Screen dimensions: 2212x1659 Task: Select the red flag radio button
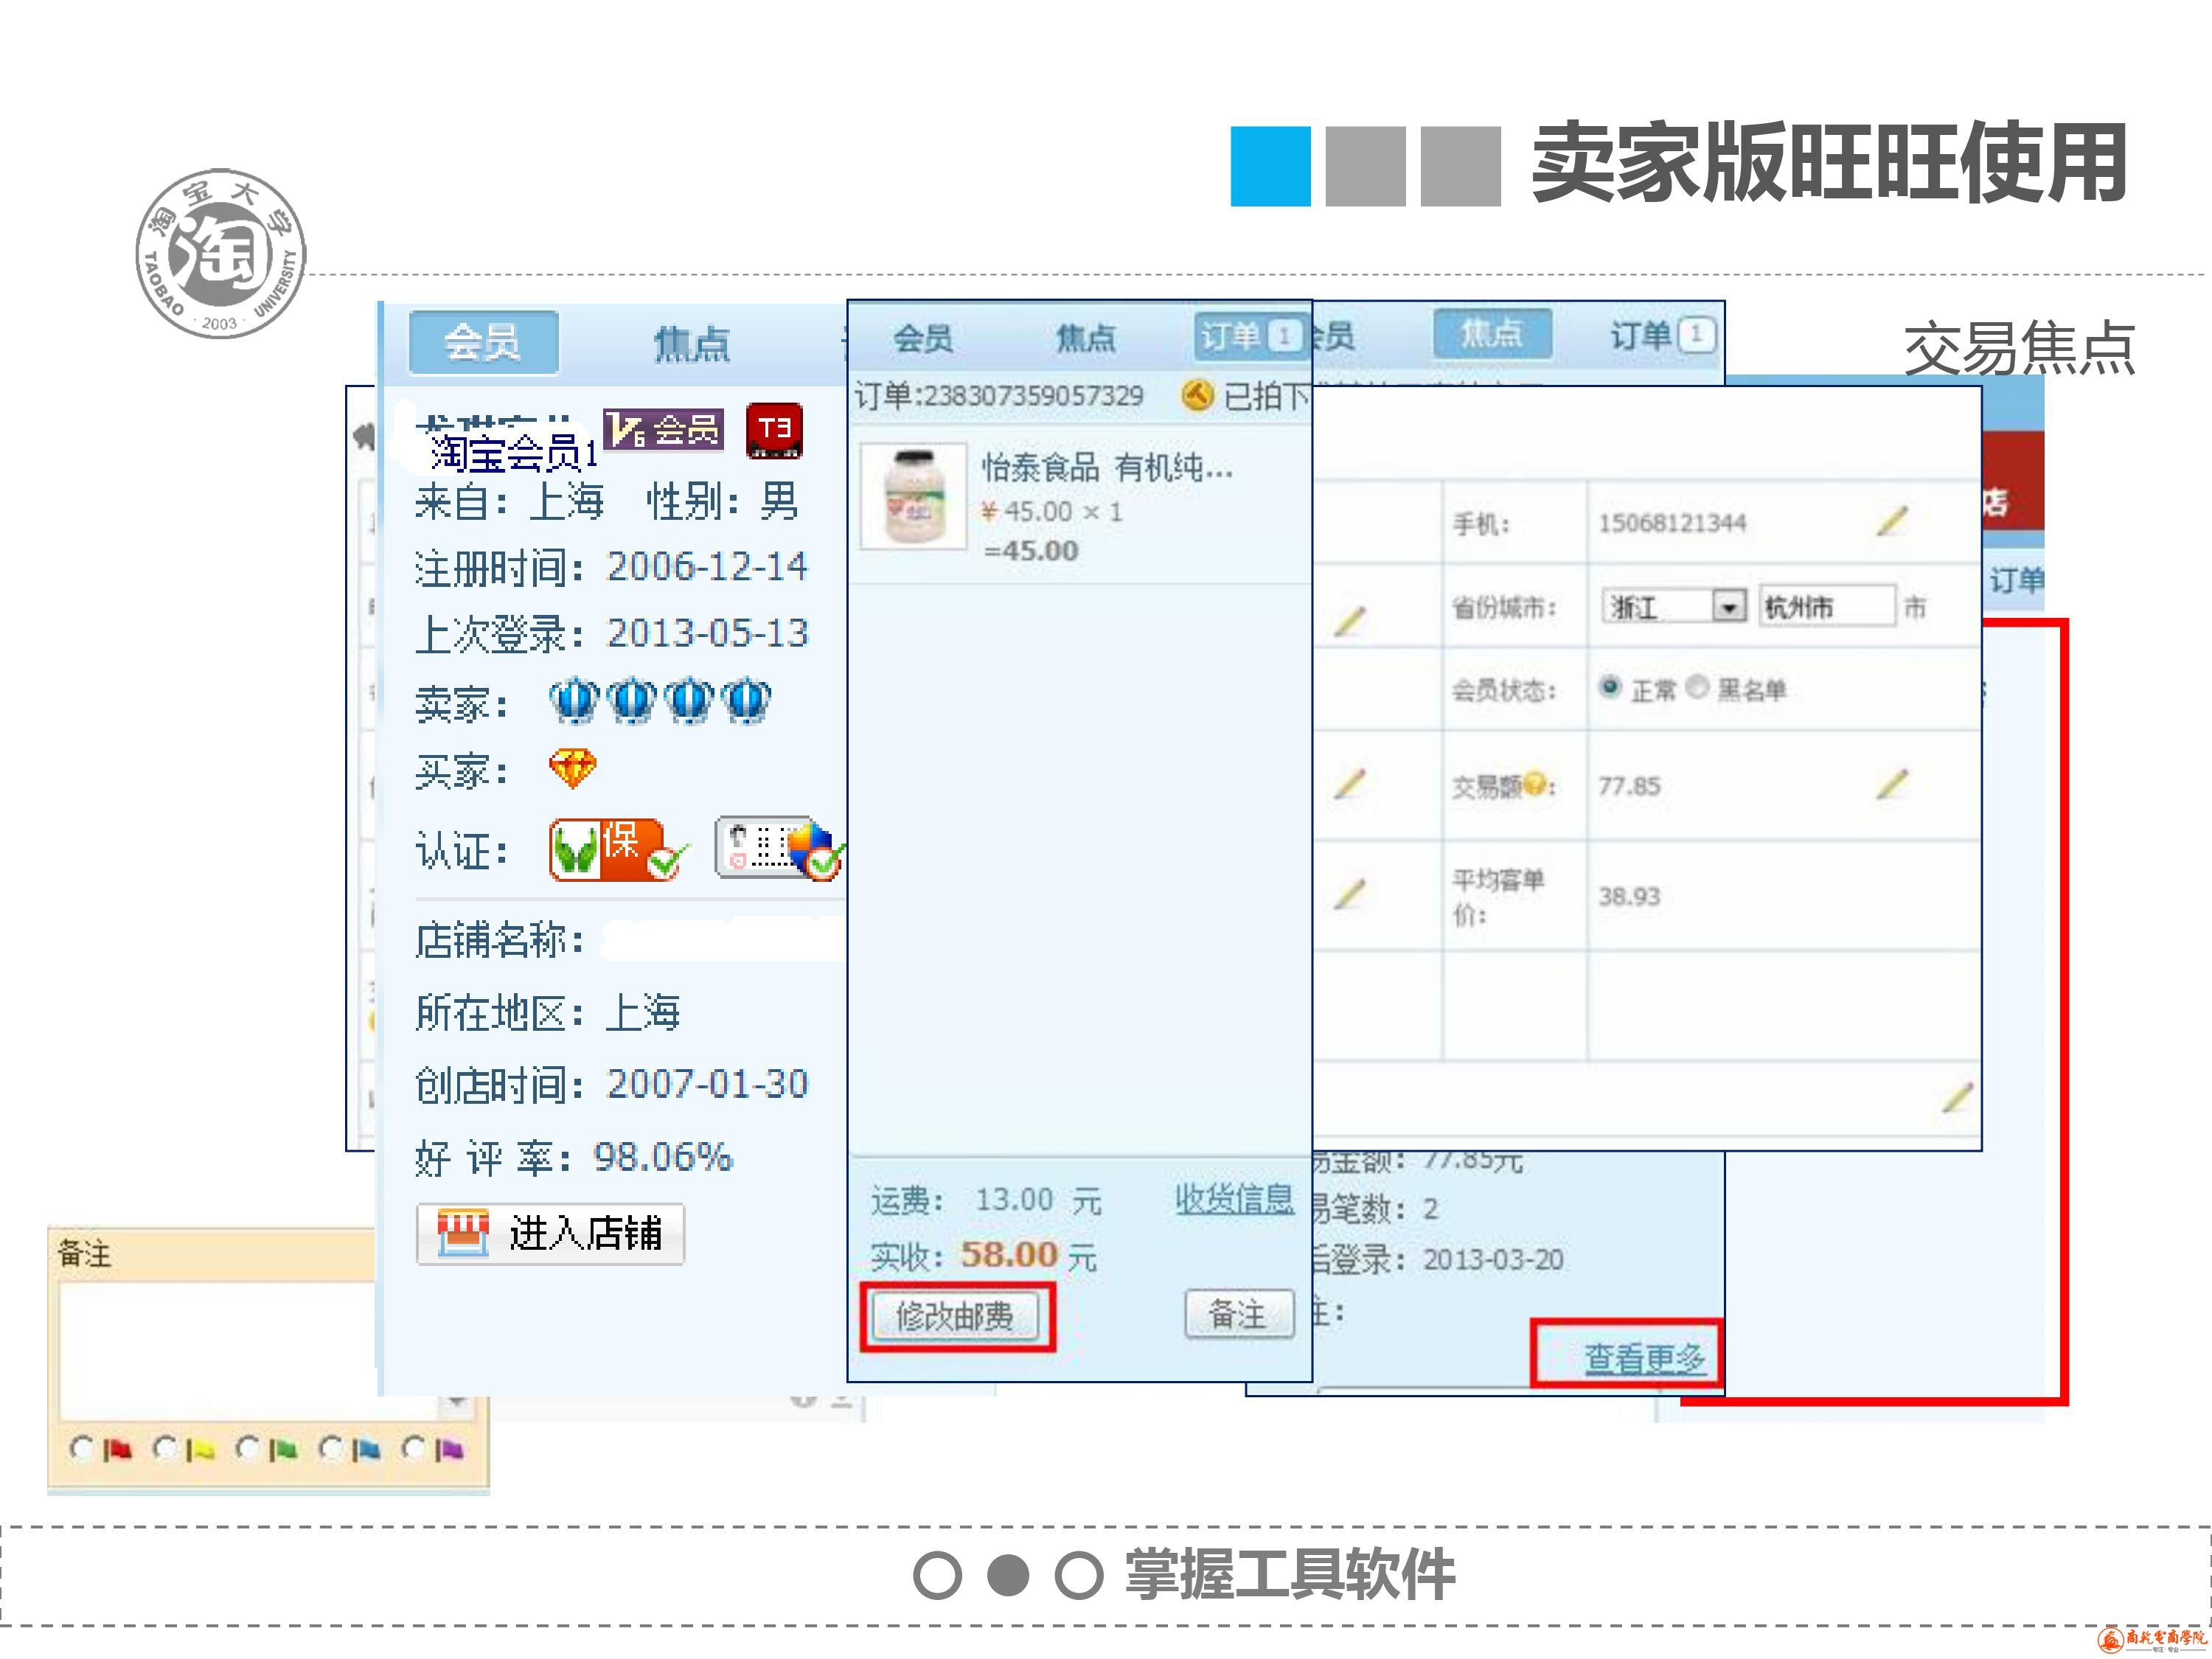pos(81,1448)
